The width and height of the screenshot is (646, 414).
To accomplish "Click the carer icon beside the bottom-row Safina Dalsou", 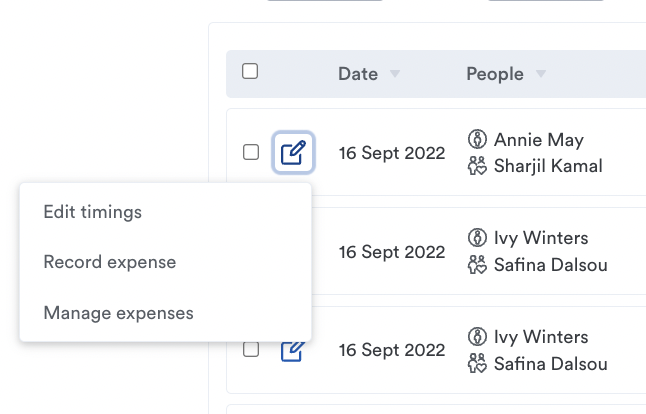I will point(477,364).
